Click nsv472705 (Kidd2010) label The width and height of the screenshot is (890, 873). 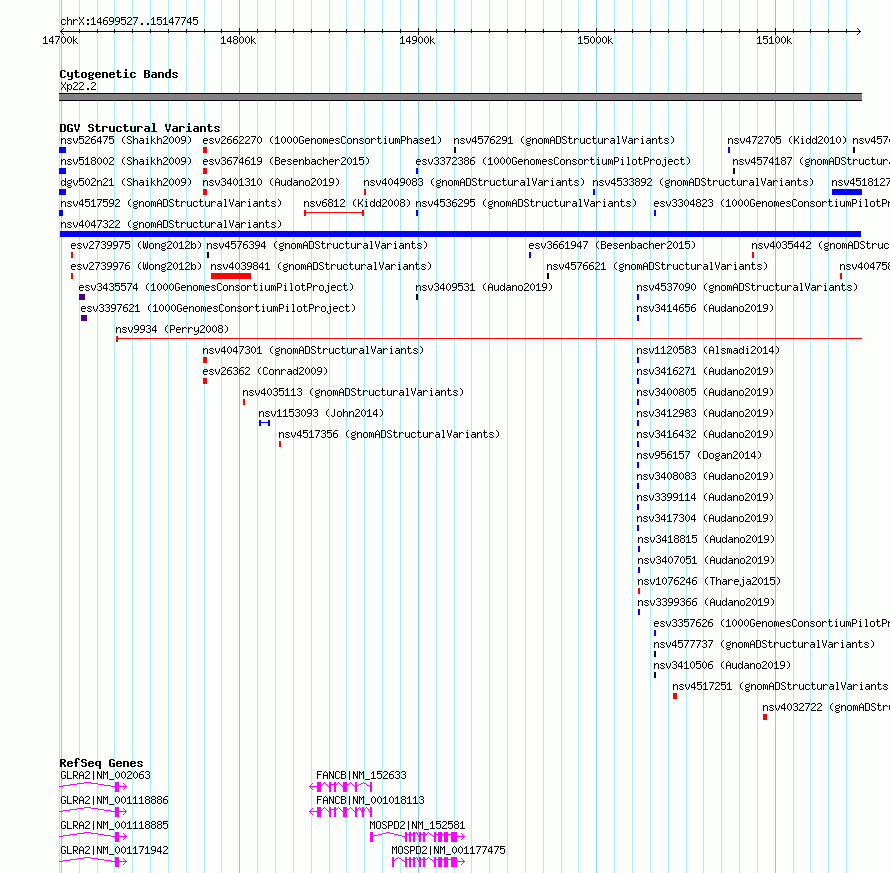click(x=787, y=140)
